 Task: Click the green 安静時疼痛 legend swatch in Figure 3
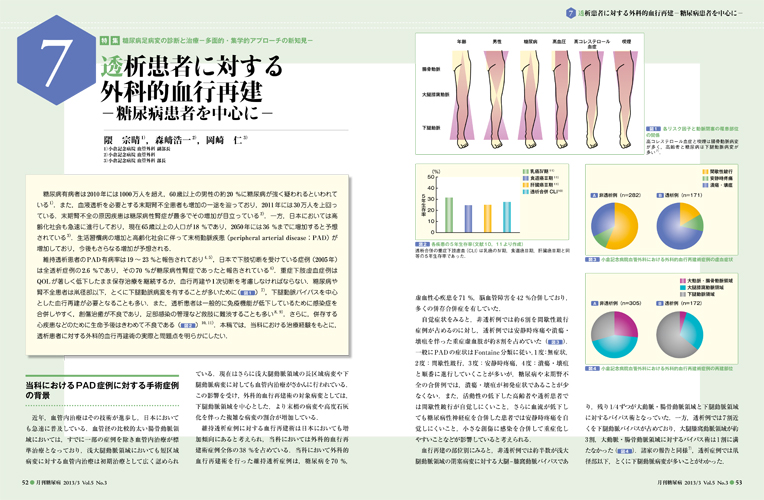pos(705,178)
